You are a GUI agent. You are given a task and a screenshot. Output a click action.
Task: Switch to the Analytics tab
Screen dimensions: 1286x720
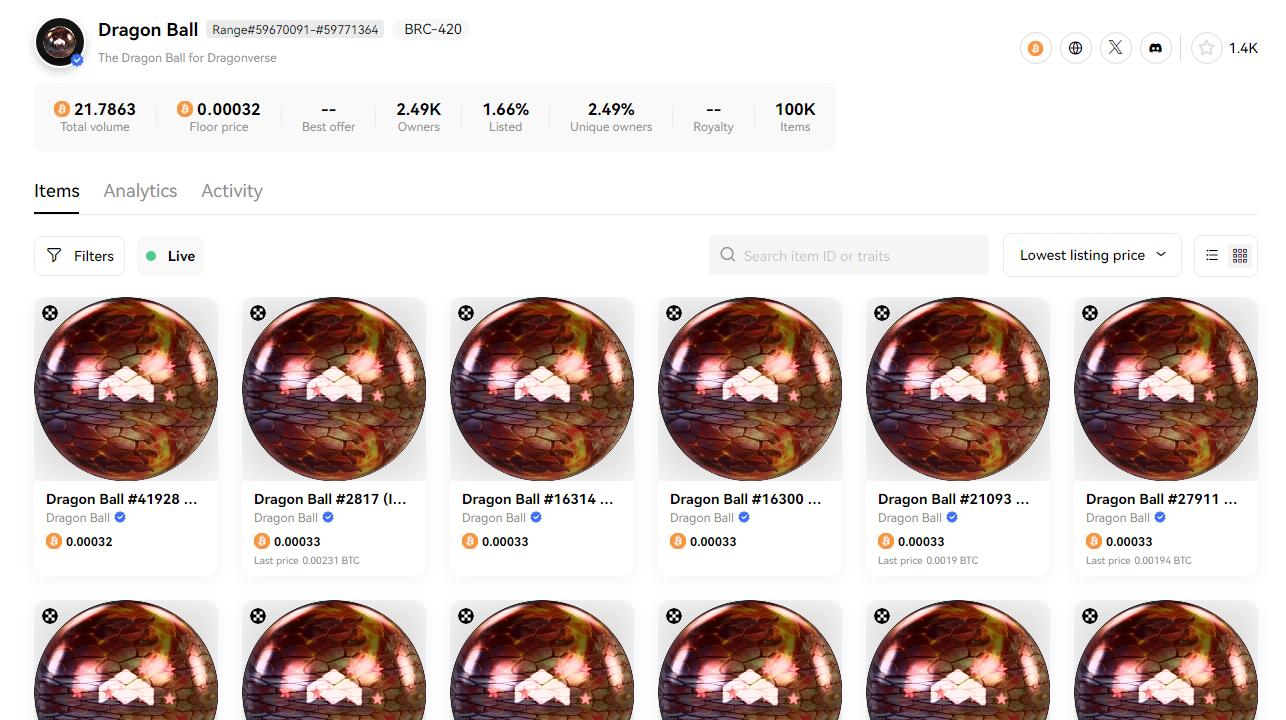(x=140, y=191)
